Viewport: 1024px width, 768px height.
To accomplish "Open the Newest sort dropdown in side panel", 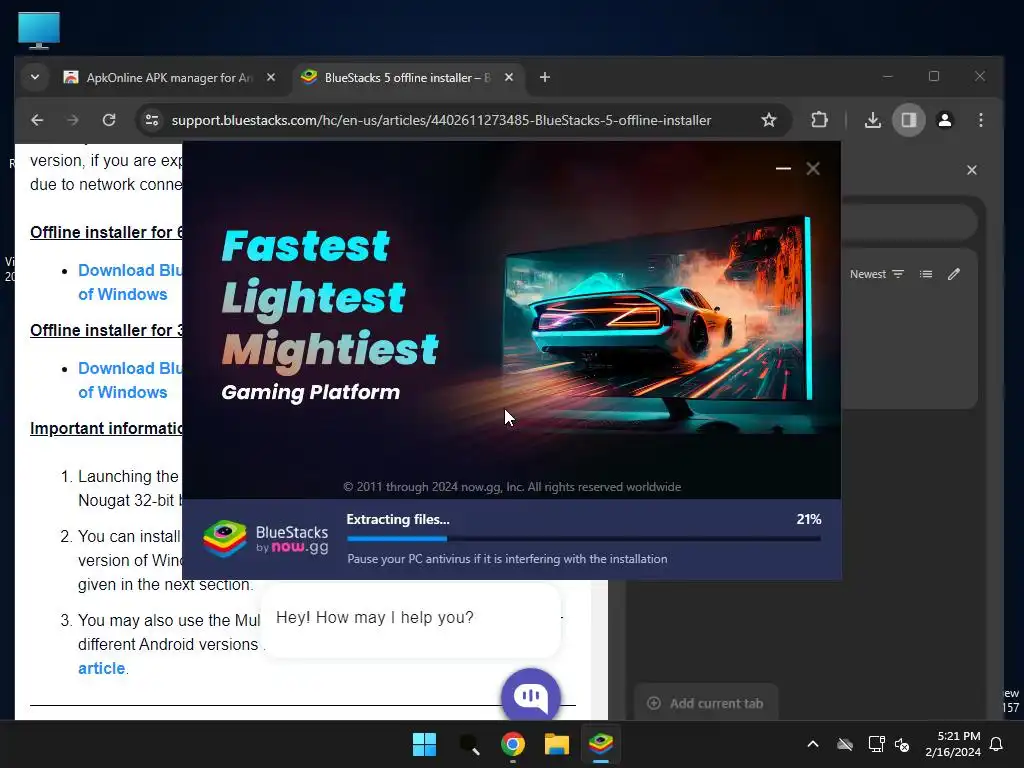I will (x=876, y=274).
